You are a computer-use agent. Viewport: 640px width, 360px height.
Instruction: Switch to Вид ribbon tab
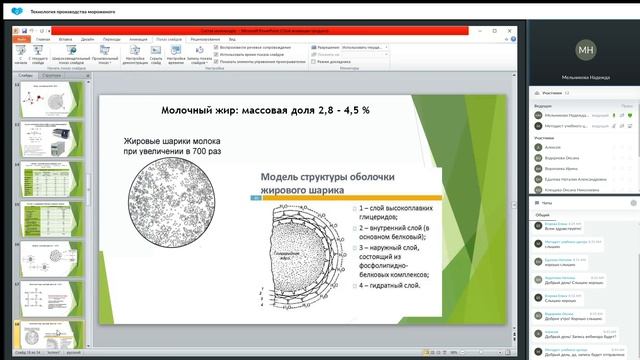(232, 39)
